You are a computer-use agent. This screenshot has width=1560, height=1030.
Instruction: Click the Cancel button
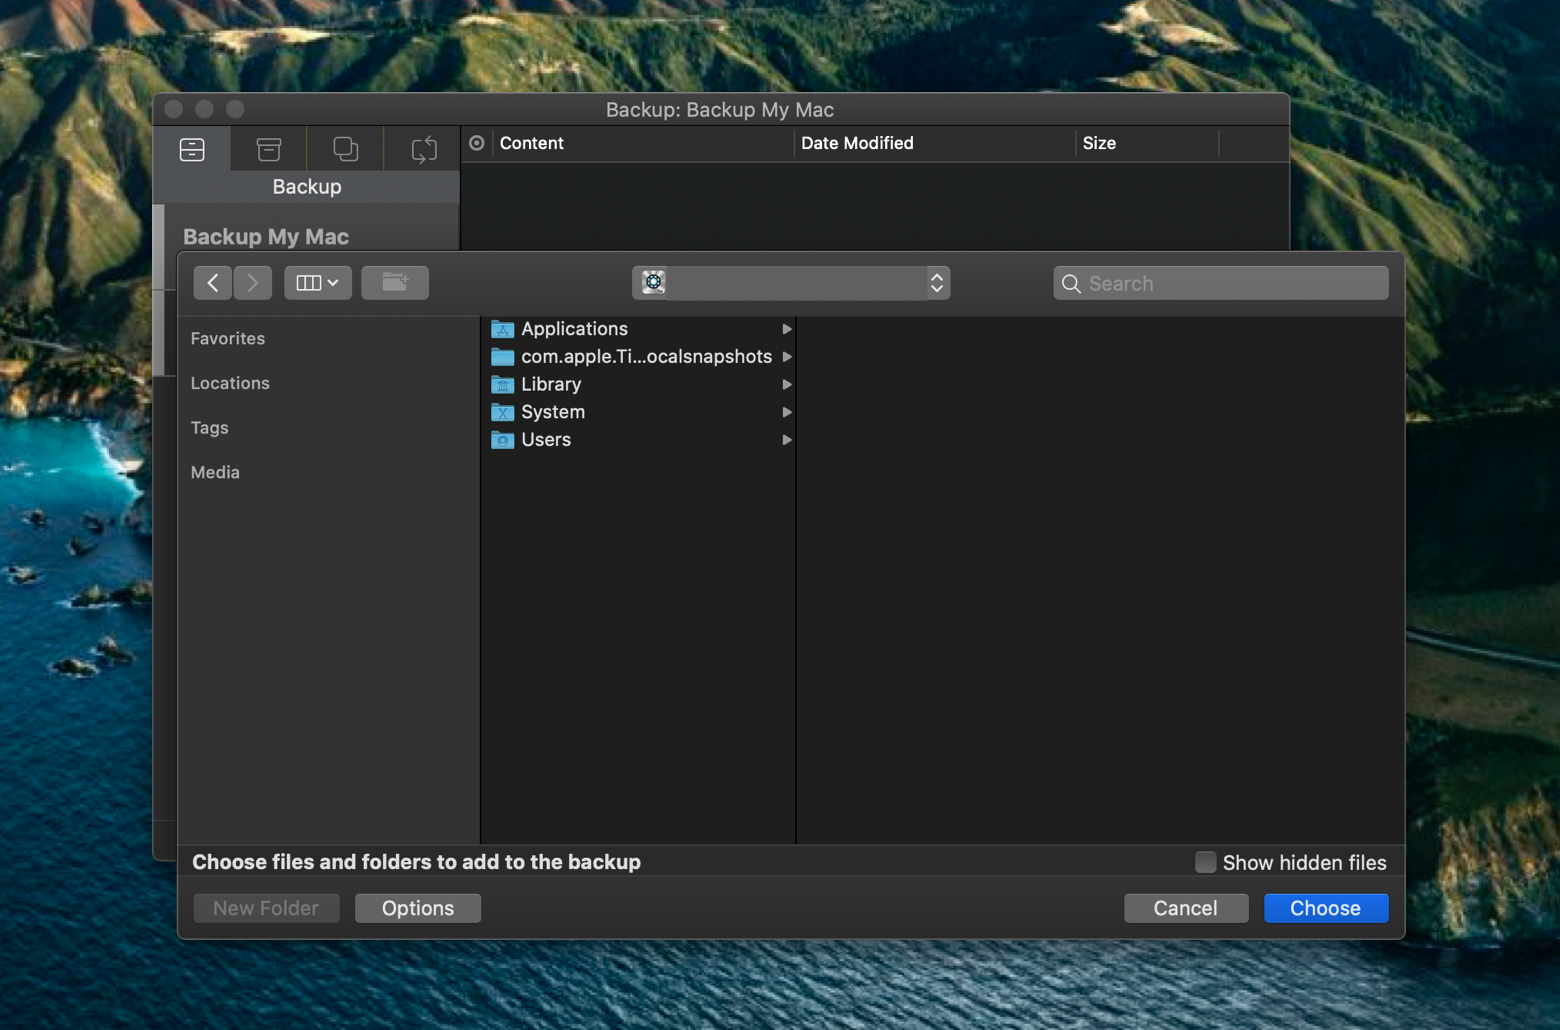[1185, 908]
